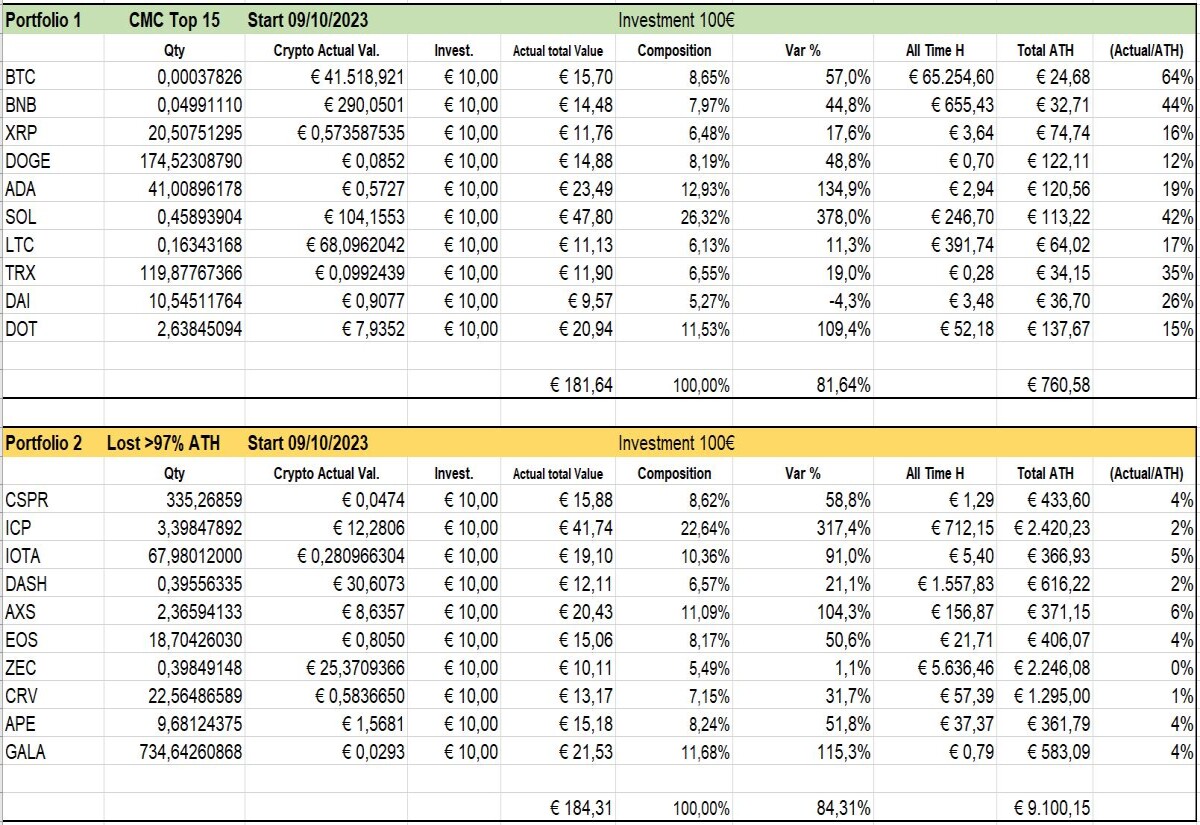This screenshot has height=825, width=1200.
Task: Click the Portfolio 2 yellow header cell
Action: pyautogui.click(x=52, y=443)
